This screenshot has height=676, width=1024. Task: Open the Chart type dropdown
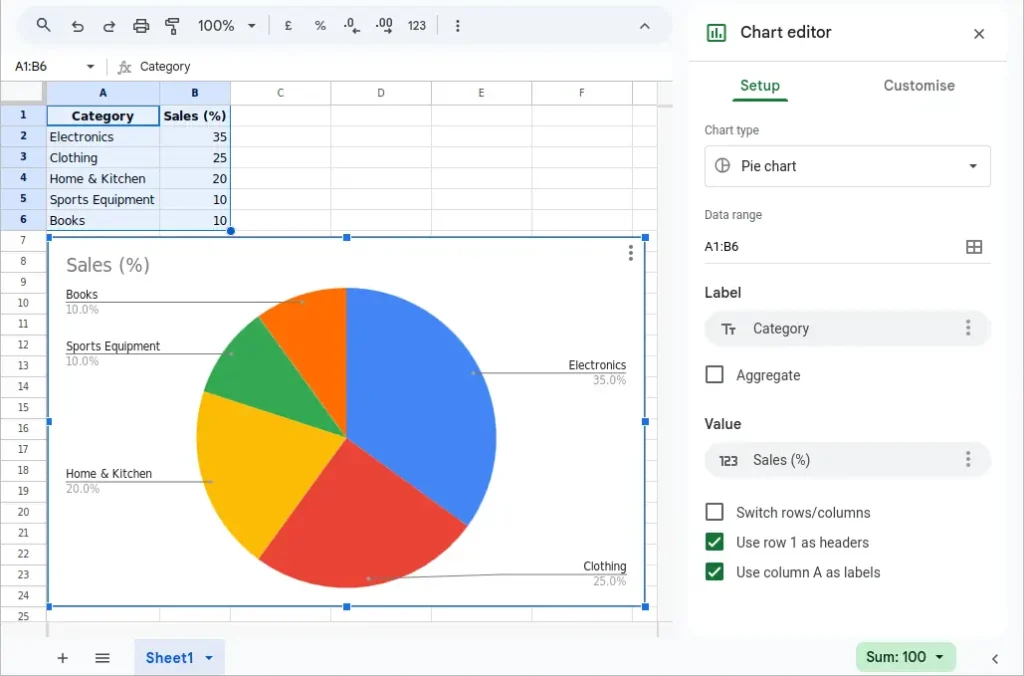tap(847, 166)
